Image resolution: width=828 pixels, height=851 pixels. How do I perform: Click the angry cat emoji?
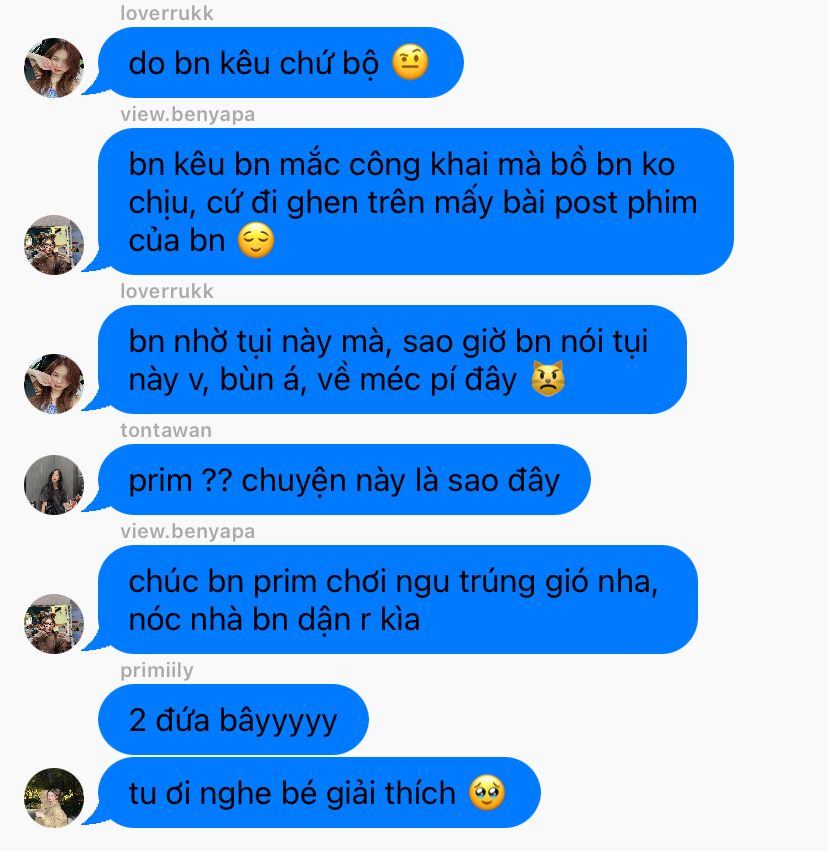point(548,378)
